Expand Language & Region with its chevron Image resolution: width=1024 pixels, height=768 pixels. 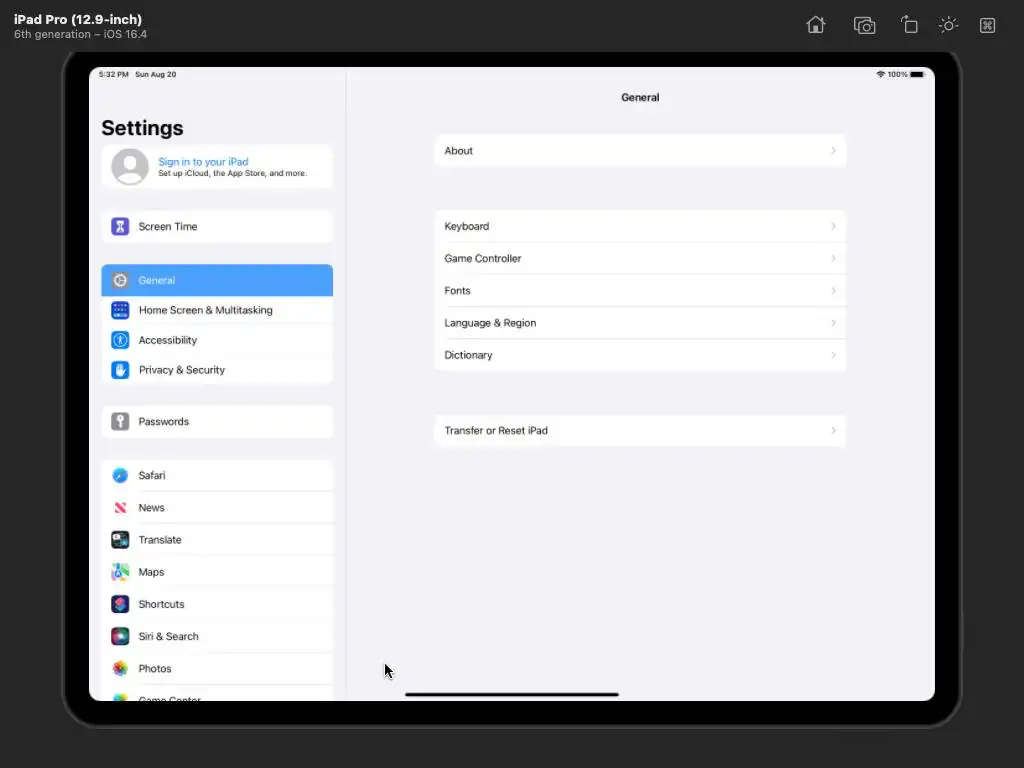coord(833,323)
